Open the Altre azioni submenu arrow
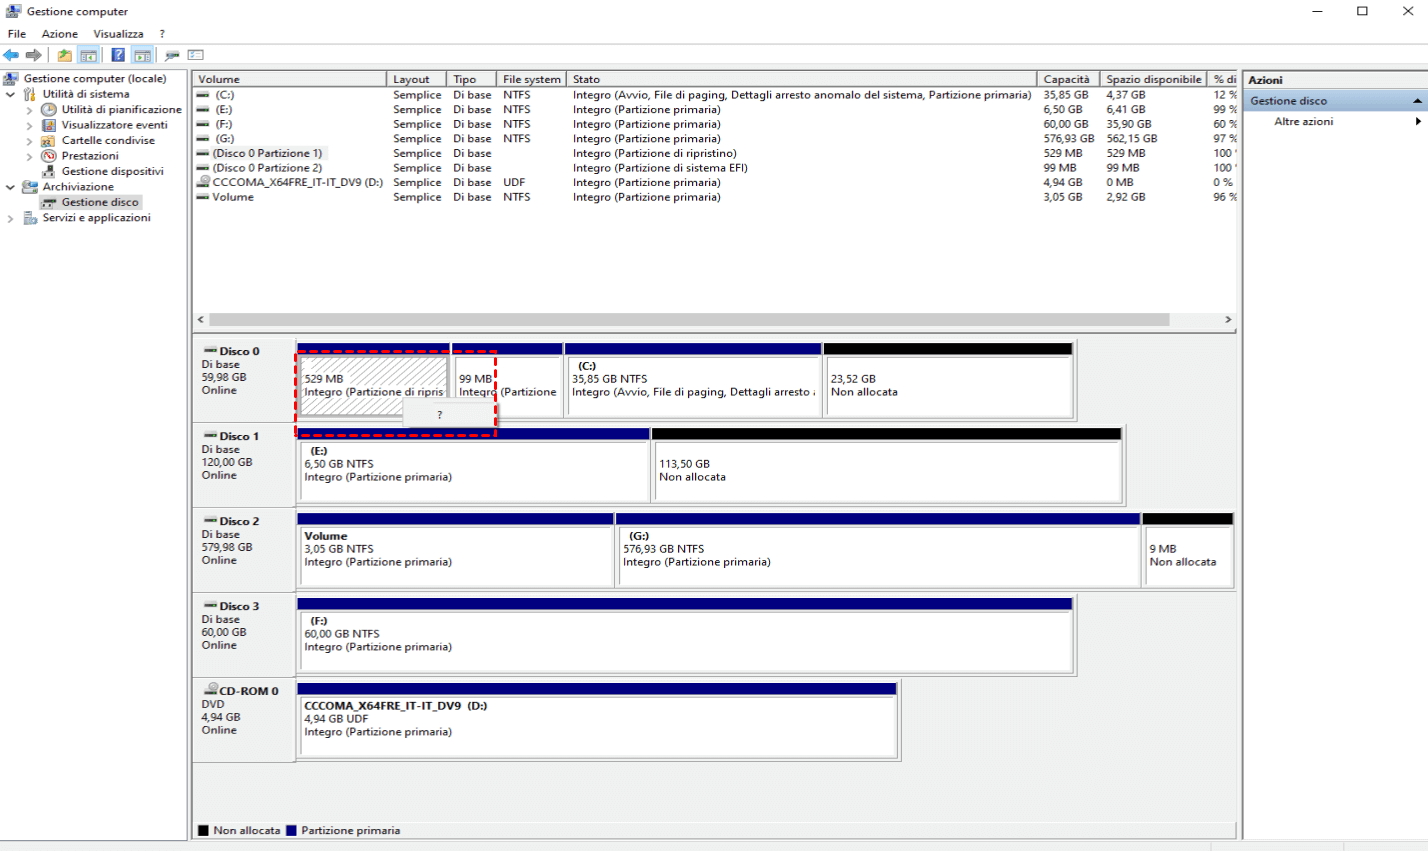 point(1418,122)
